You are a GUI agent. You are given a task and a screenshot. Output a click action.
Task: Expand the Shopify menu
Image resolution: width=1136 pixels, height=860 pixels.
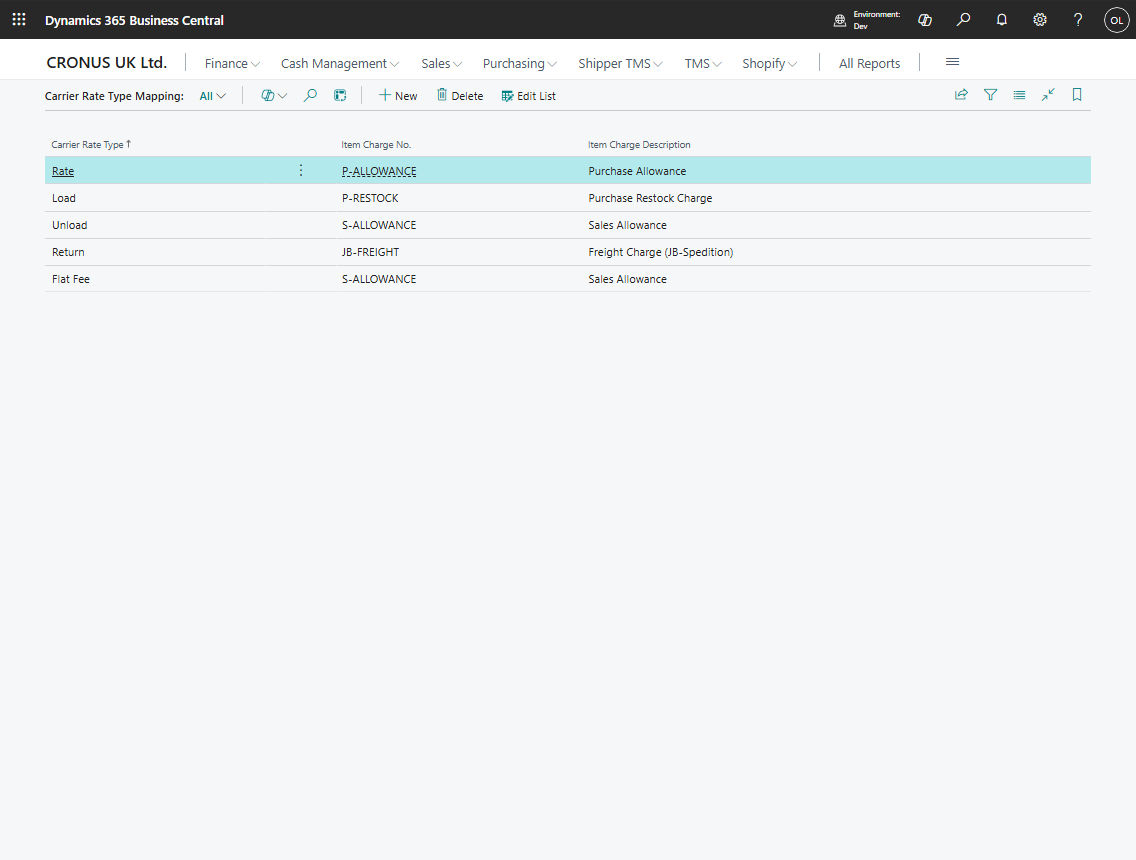click(769, 64)
